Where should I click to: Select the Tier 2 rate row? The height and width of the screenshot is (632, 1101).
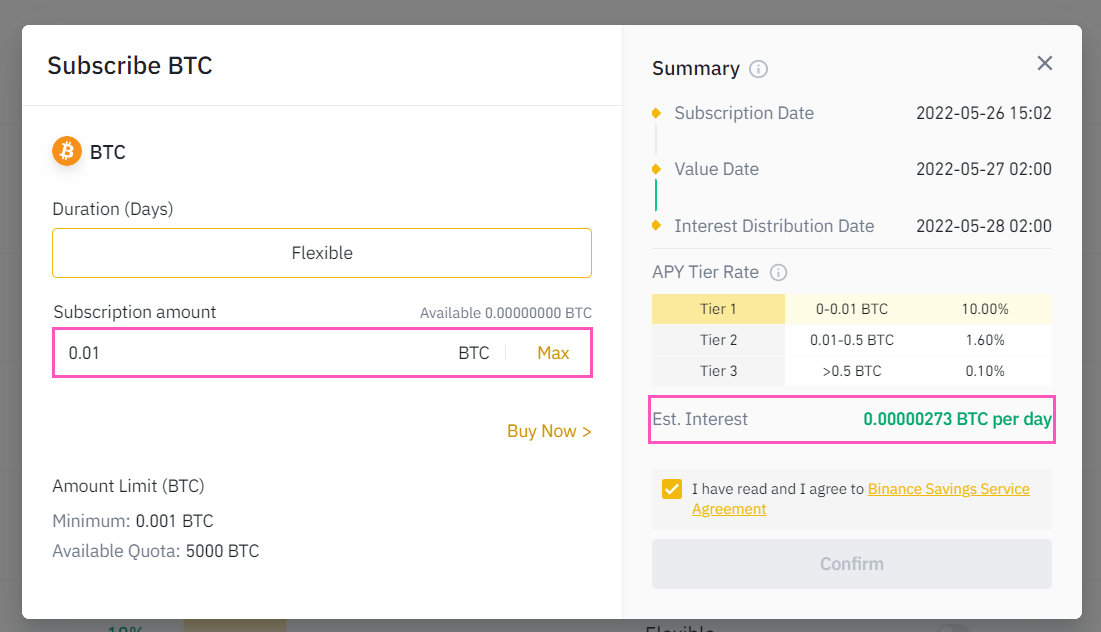(851, 340)
